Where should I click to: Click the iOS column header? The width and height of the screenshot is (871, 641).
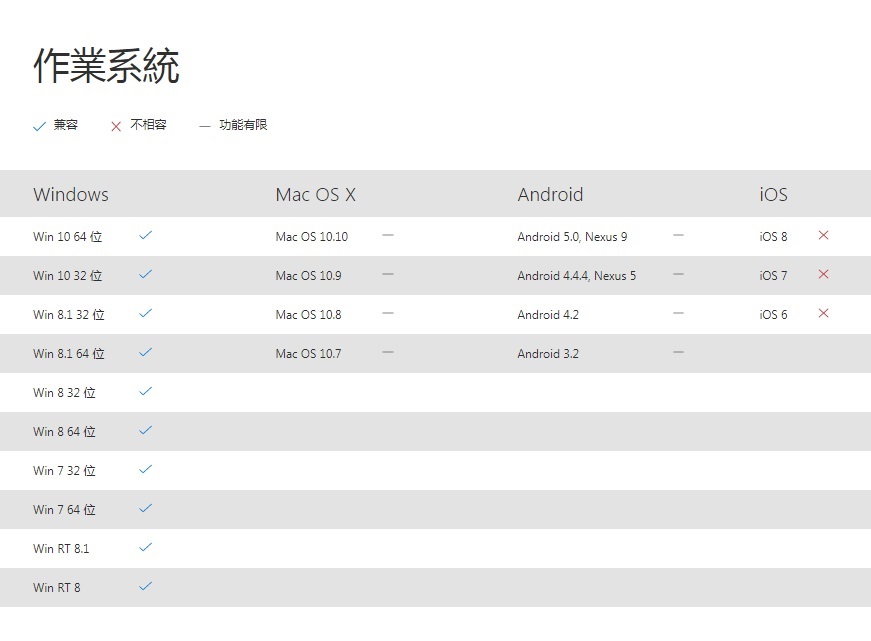point(773,194)
